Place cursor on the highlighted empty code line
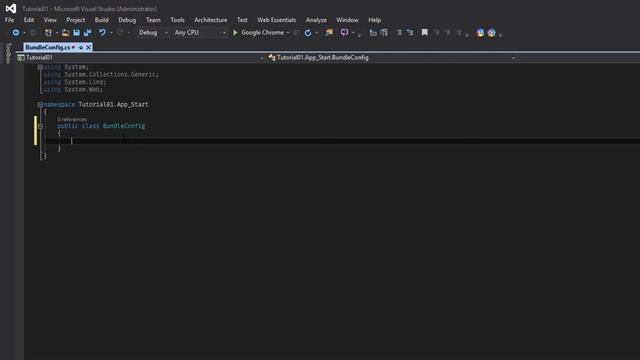The height and width of the screenshot is (360, 640). pyautogui.click(x=342, y=141)
